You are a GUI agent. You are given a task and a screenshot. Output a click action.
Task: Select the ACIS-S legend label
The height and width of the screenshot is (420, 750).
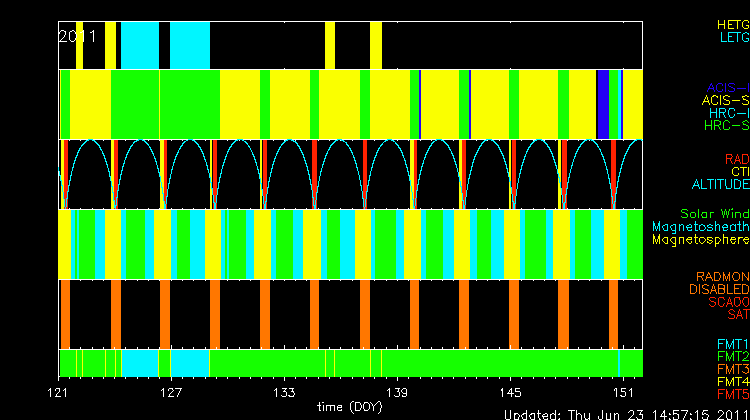point(725,101)
